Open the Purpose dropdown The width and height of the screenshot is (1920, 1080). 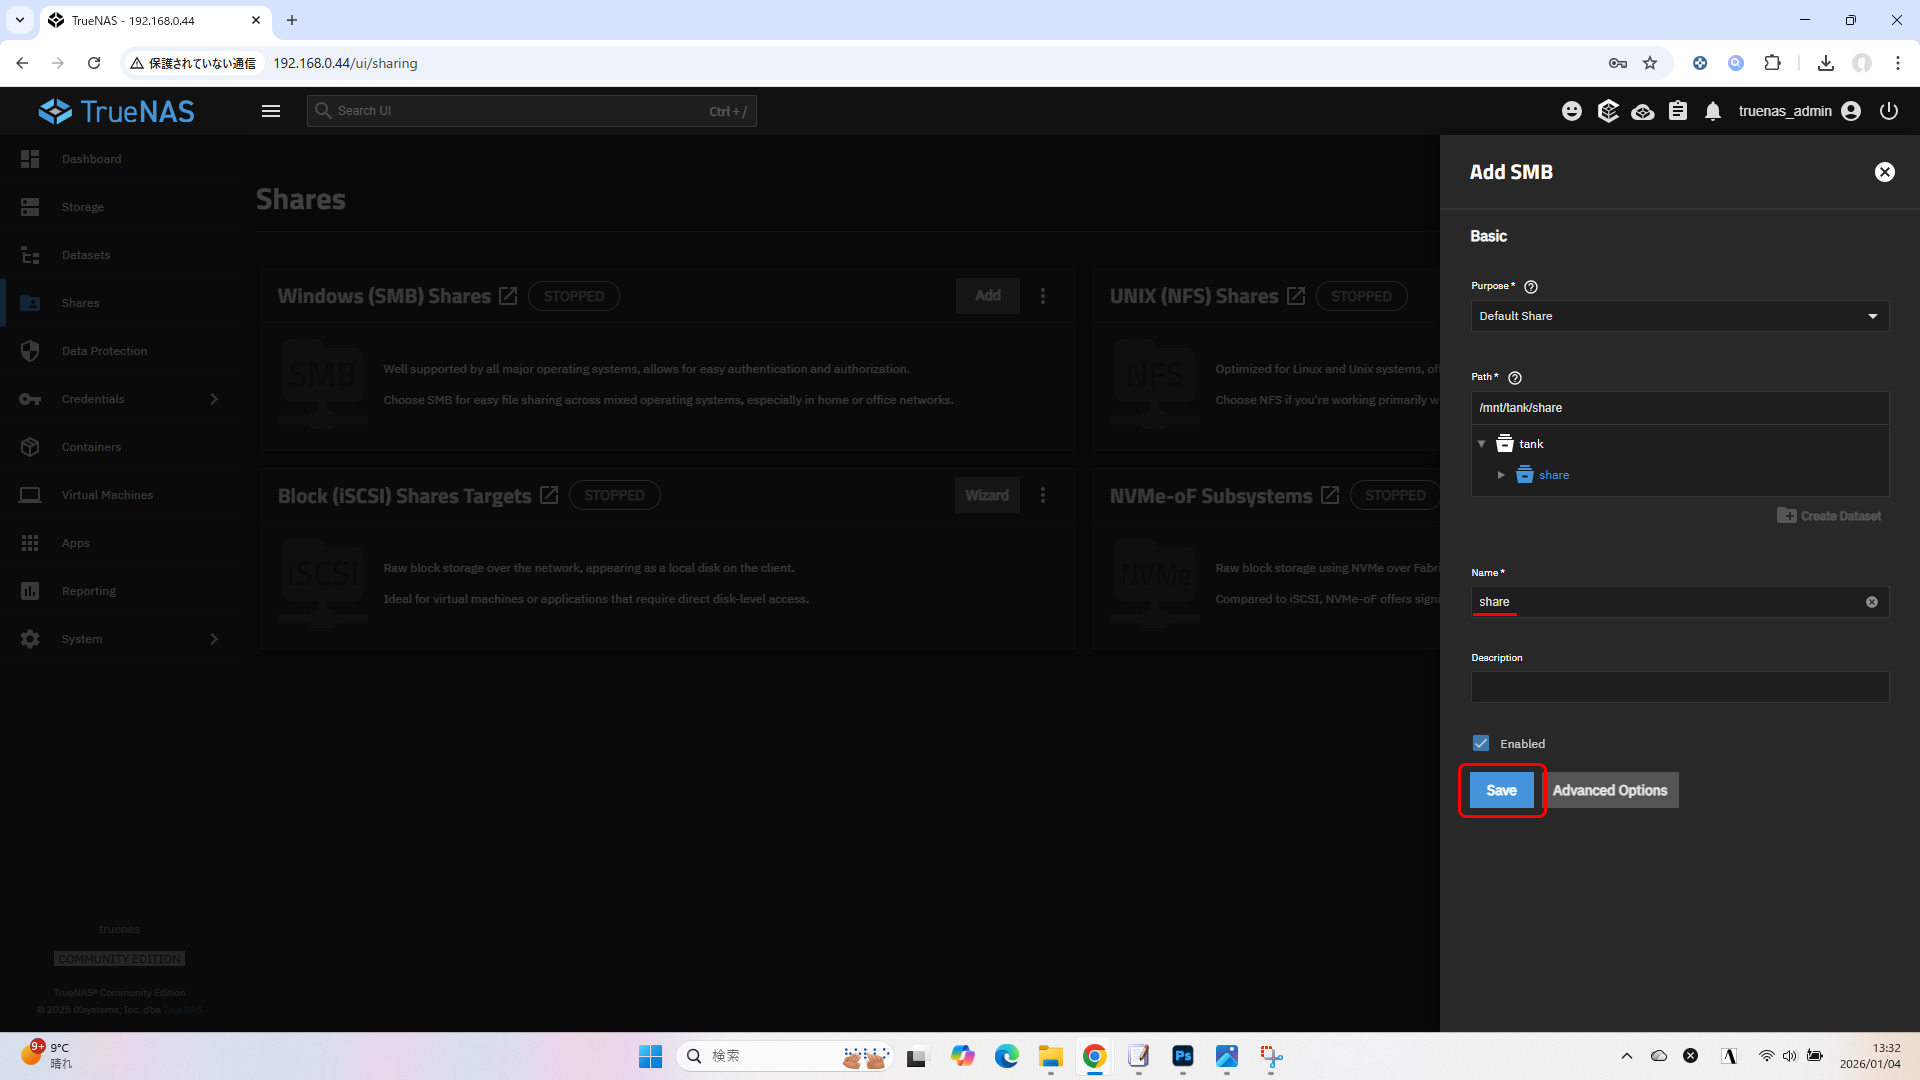(x=1679, y=316)
